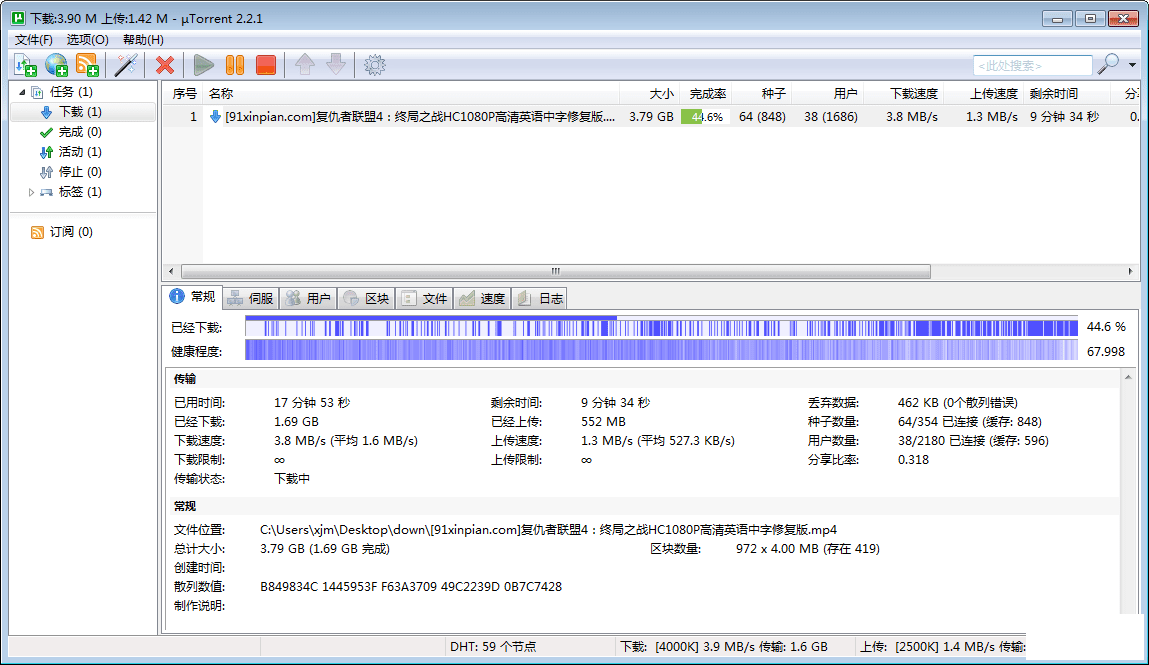1149x665 pixels.
Task: Switch to the 区块 pieces tab
Action: [x=366, y=298]
